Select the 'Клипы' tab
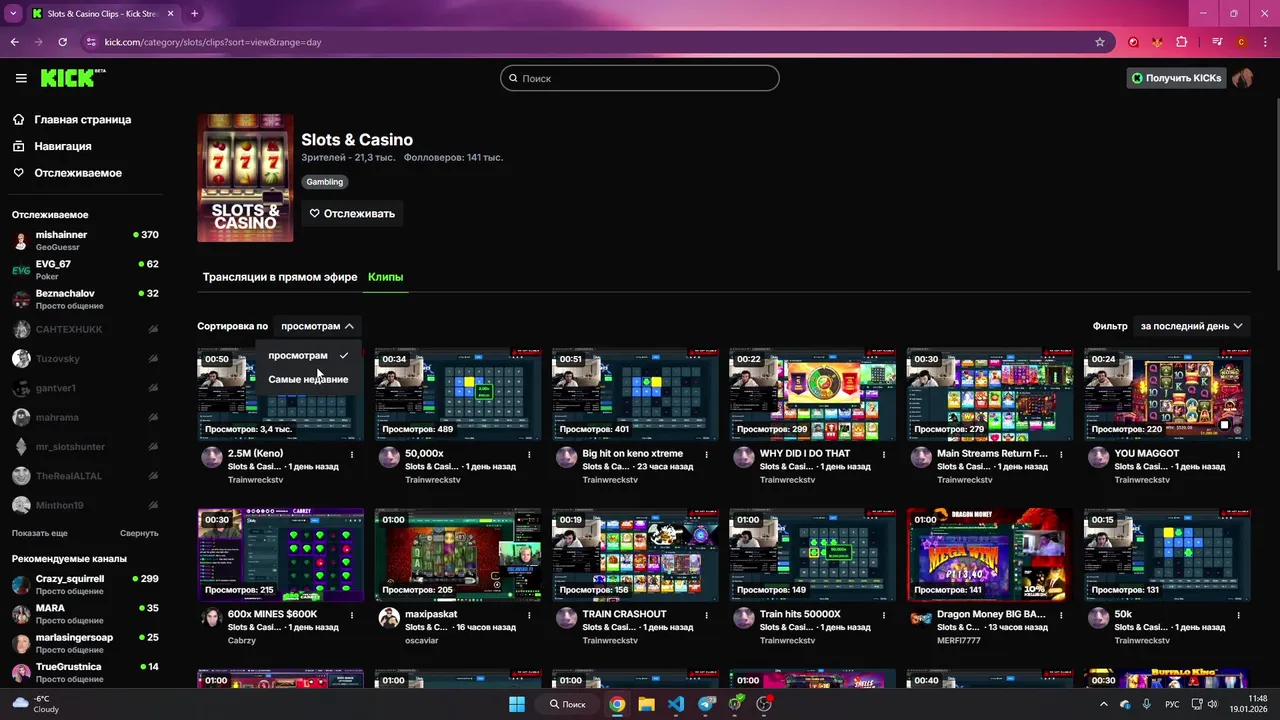The width and height of the screenshot is (1280, 720). [x=385, y=277]
